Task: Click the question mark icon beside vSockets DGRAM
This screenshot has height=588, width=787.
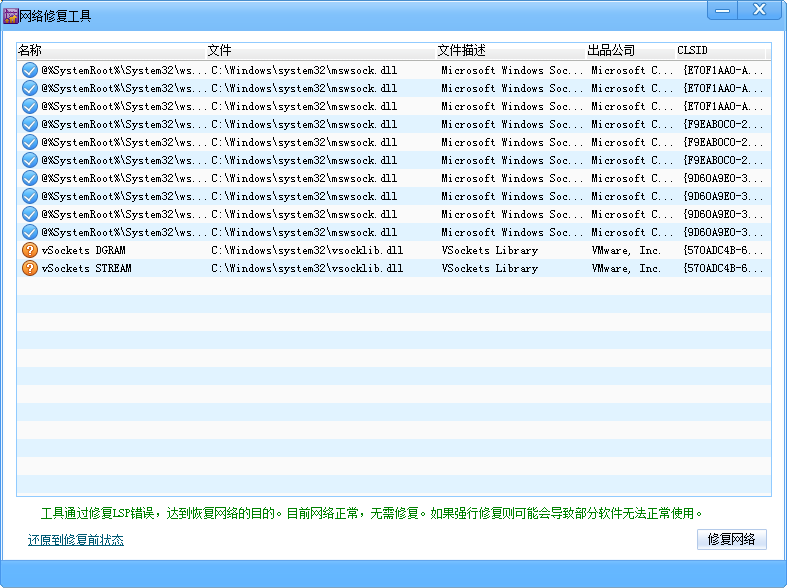Action: tap(29, 250)
